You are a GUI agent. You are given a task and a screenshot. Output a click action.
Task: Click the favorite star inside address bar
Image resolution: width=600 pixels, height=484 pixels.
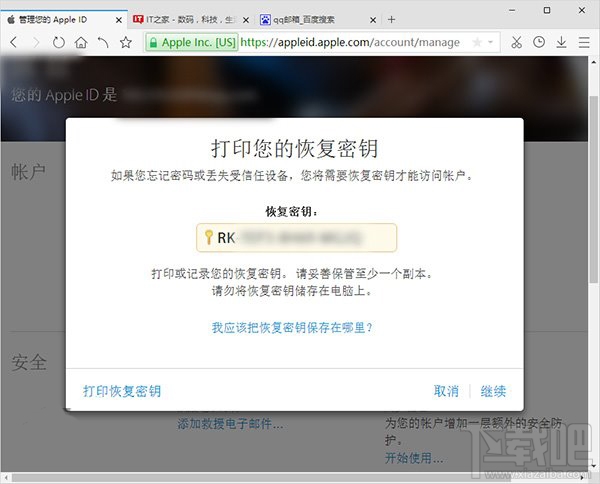[x=477, y=42]
